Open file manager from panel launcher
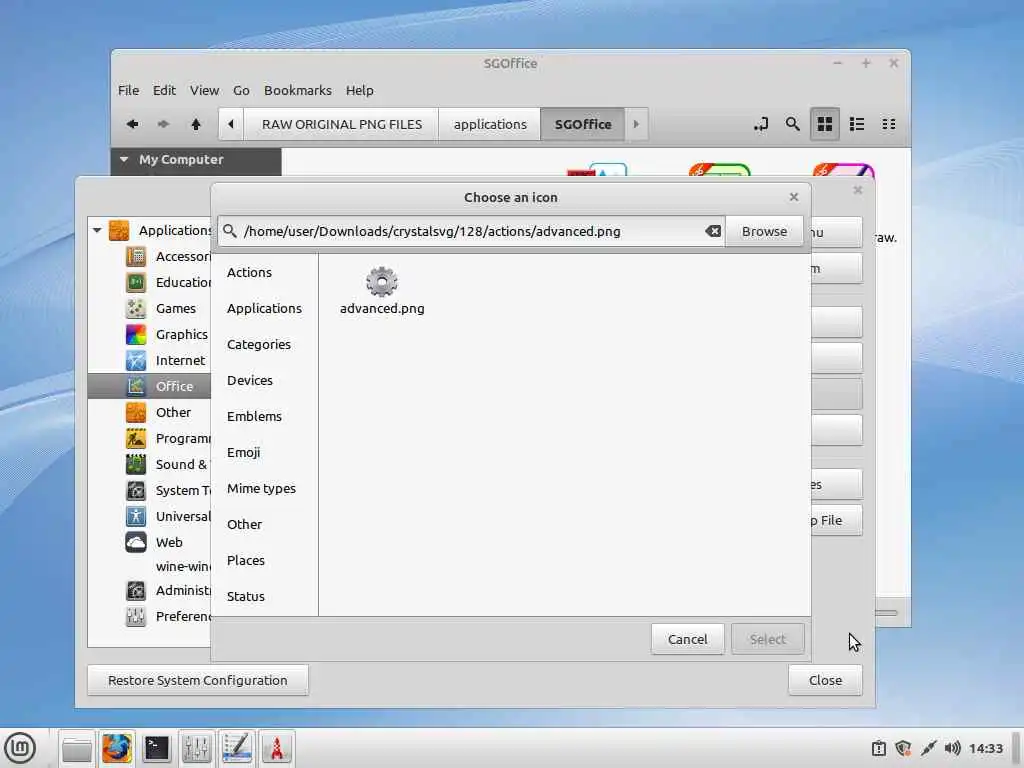This screenshot has width=1024, height=768. tap(77, 748)
